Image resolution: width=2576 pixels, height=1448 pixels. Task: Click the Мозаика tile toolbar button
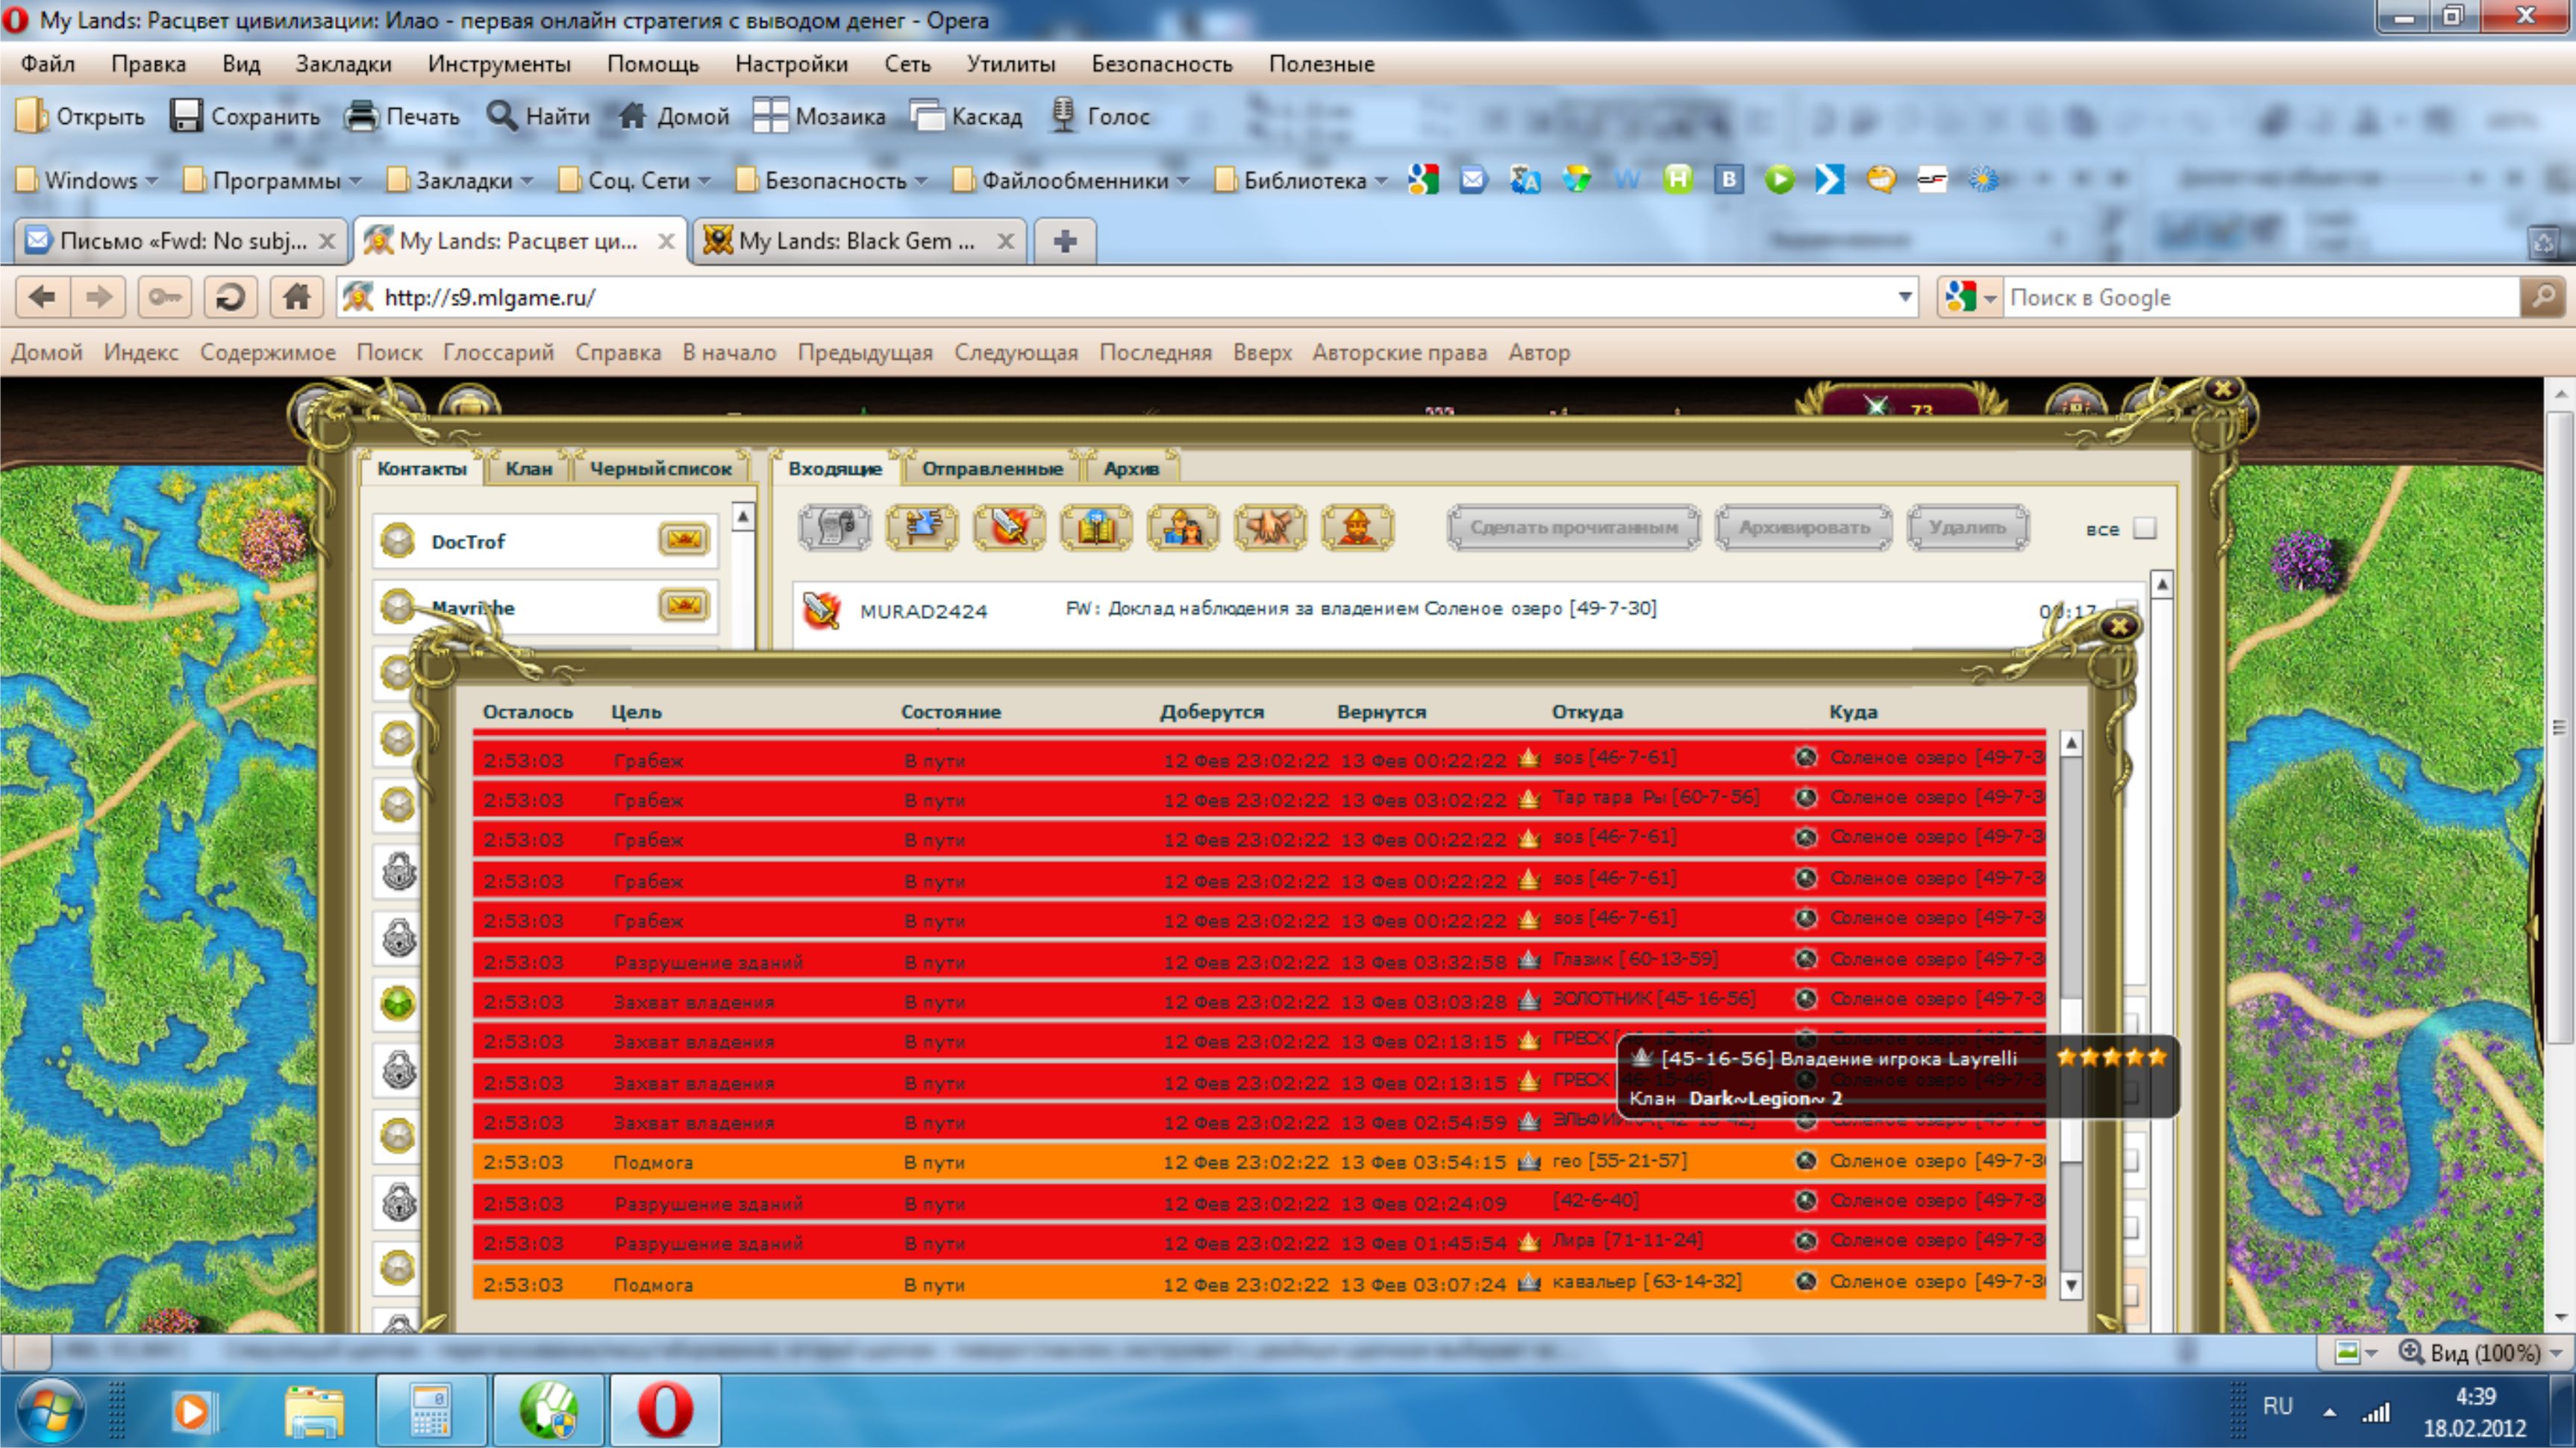(819, 116)
